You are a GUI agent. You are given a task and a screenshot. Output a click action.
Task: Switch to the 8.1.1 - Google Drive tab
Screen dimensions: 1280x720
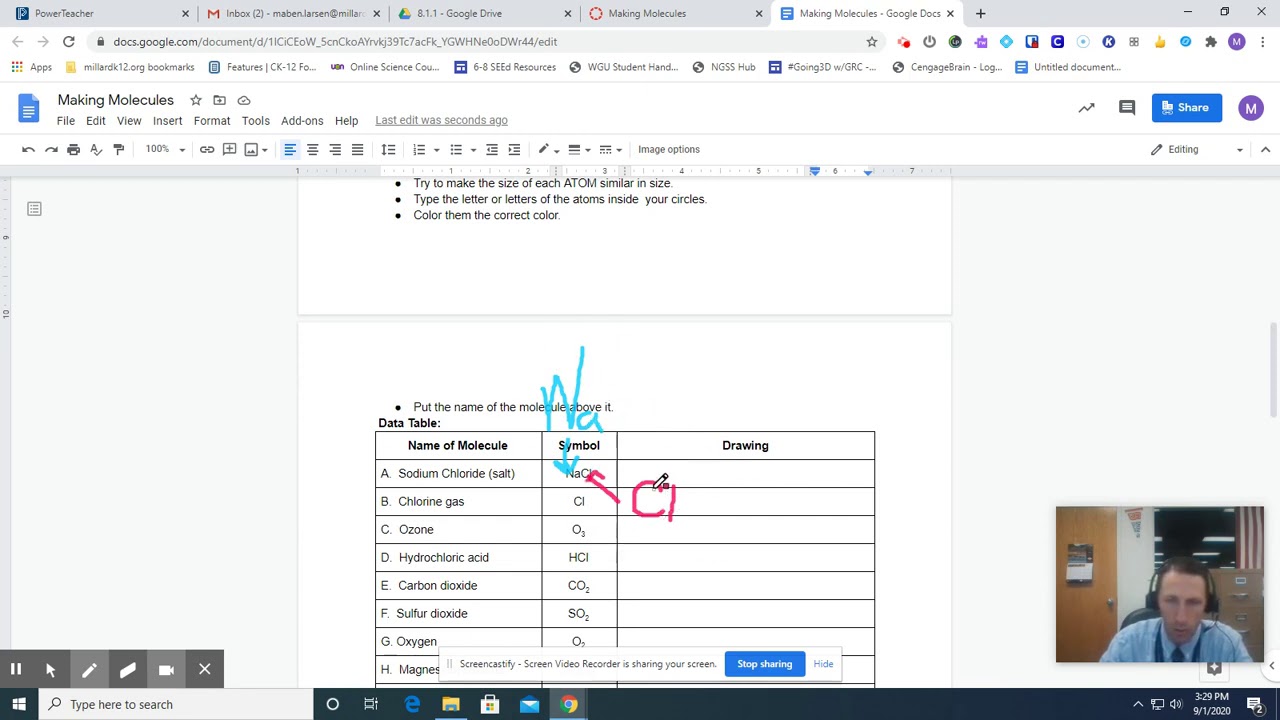coord(484,13)
